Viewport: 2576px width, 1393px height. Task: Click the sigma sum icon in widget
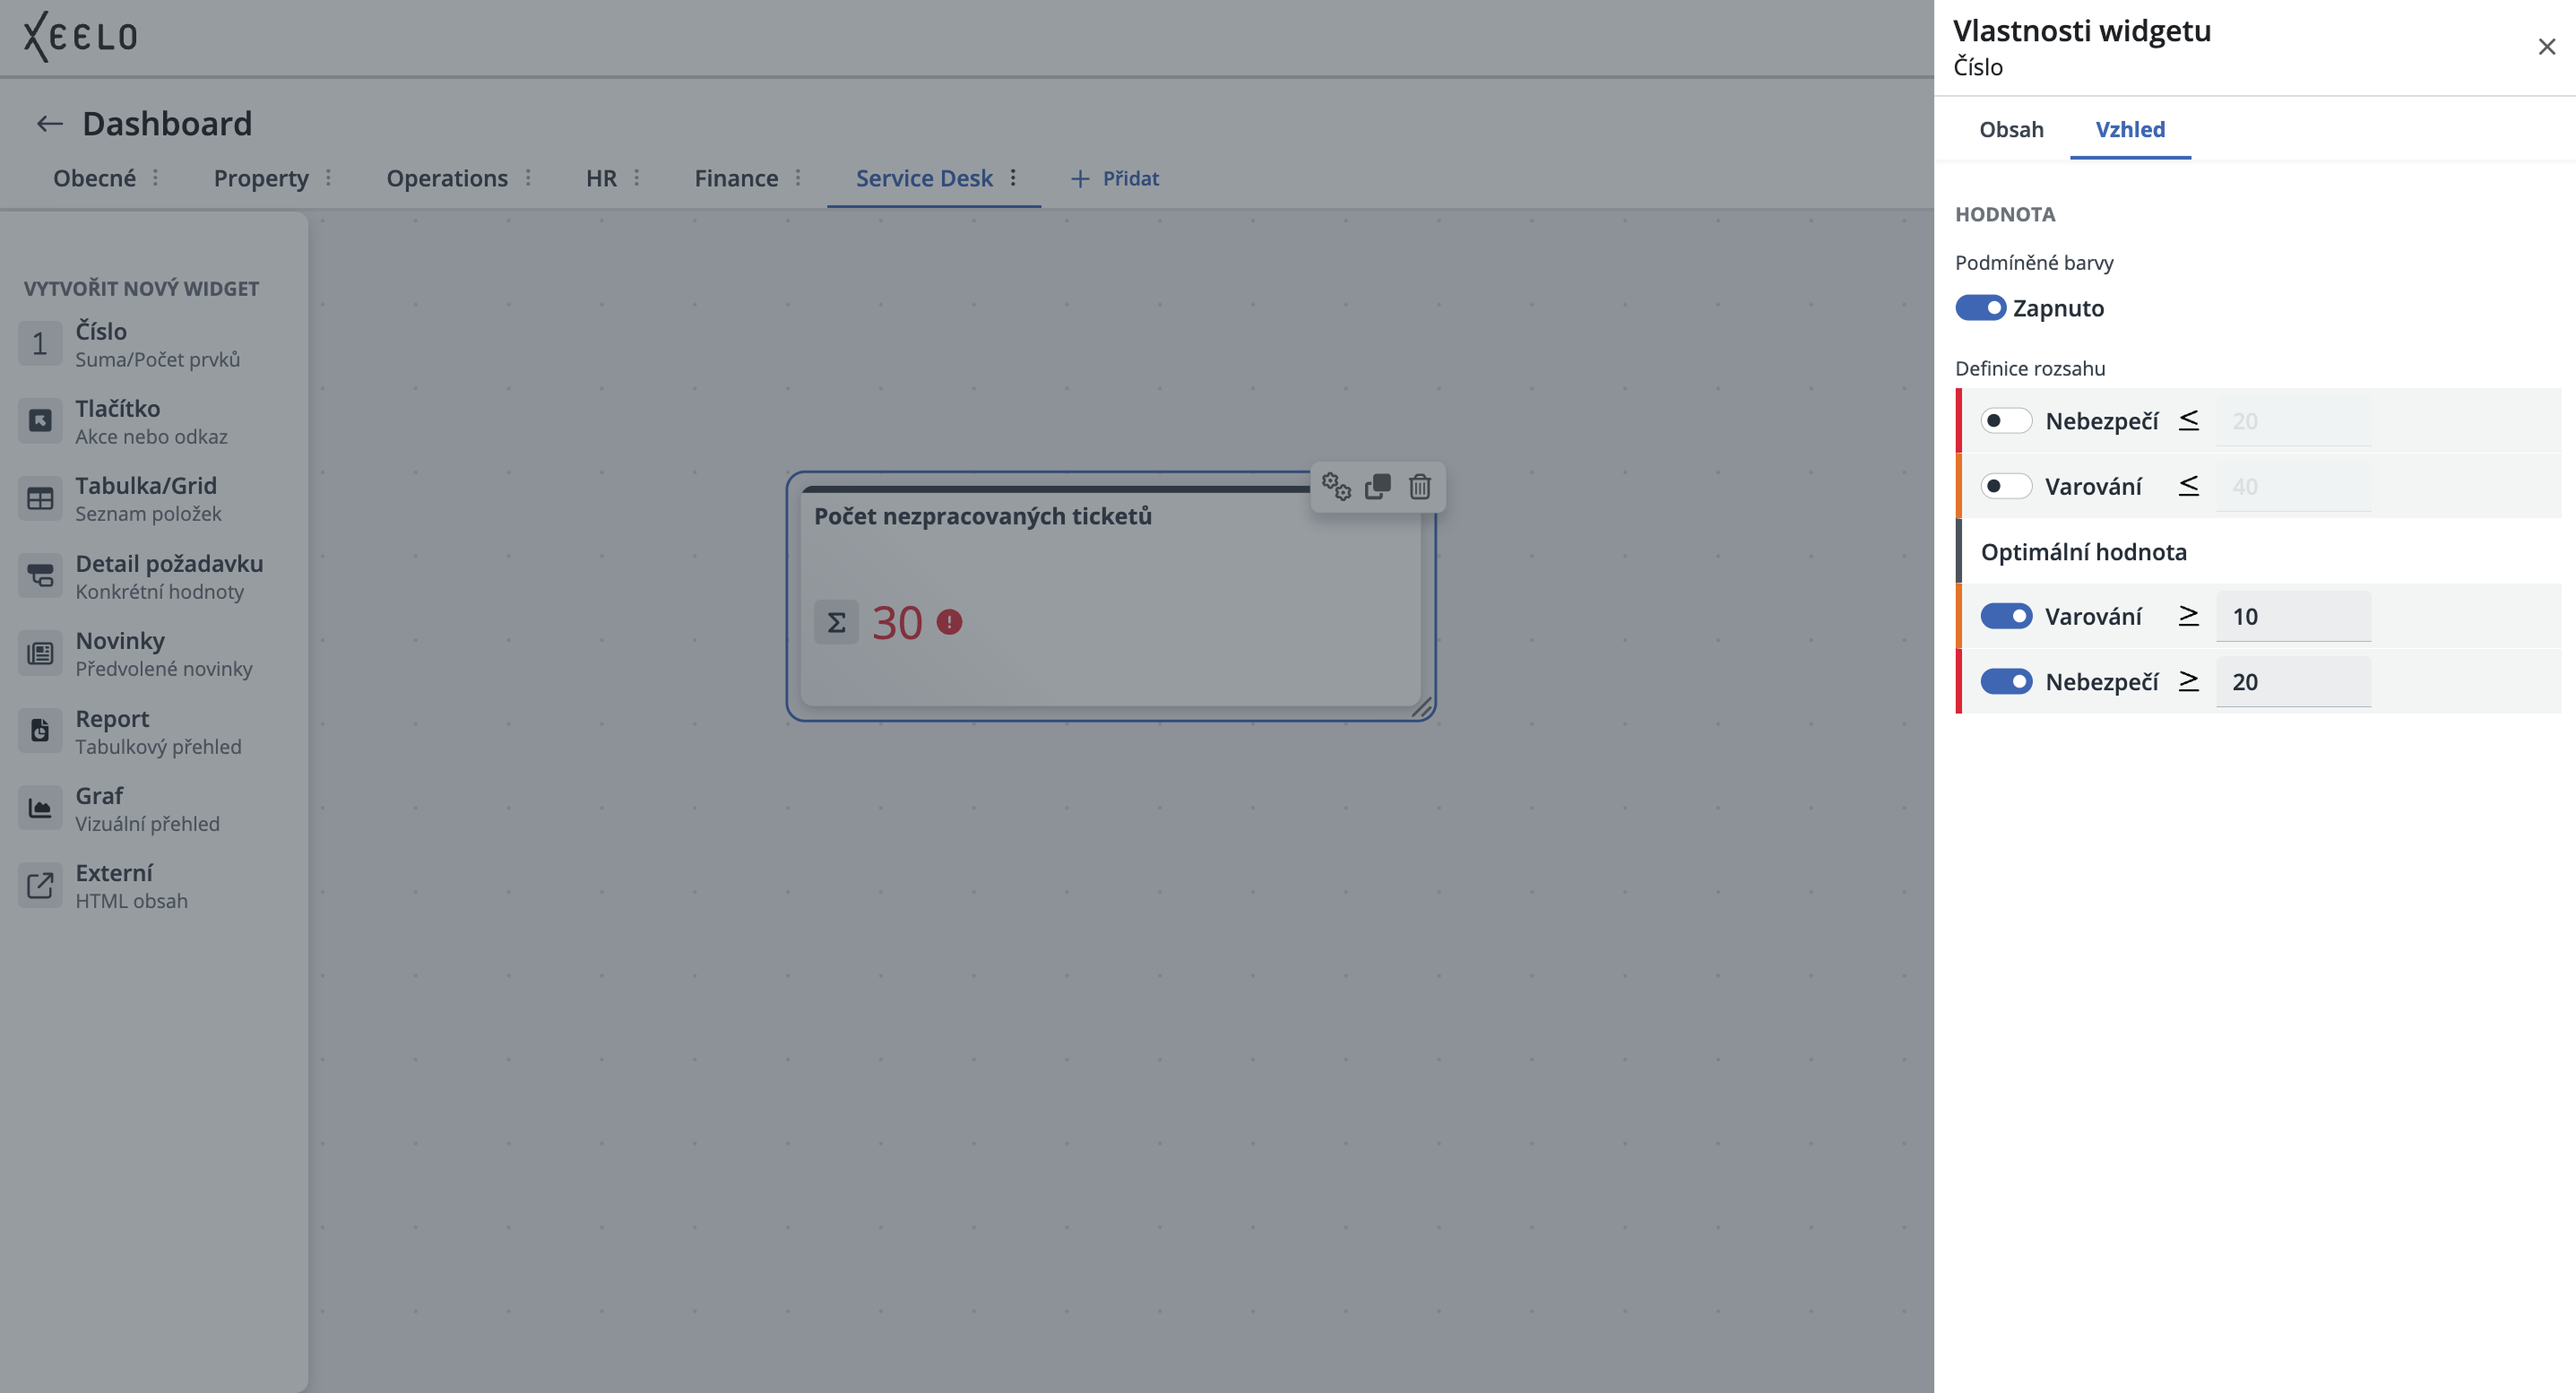click(x=836, y=622)
